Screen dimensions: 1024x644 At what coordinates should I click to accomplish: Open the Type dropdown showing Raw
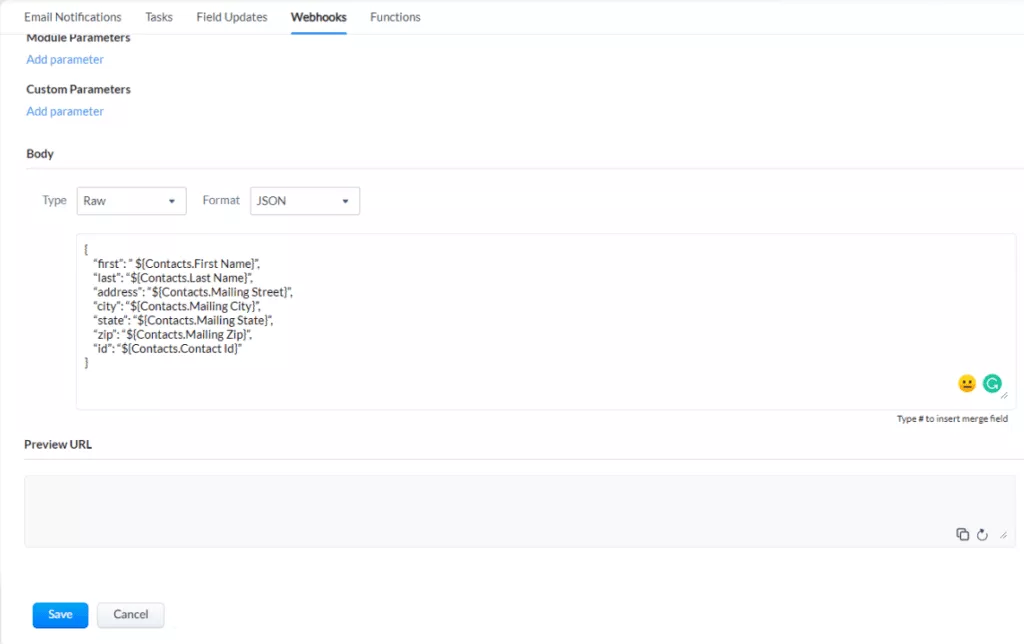[x=131, y=201]
